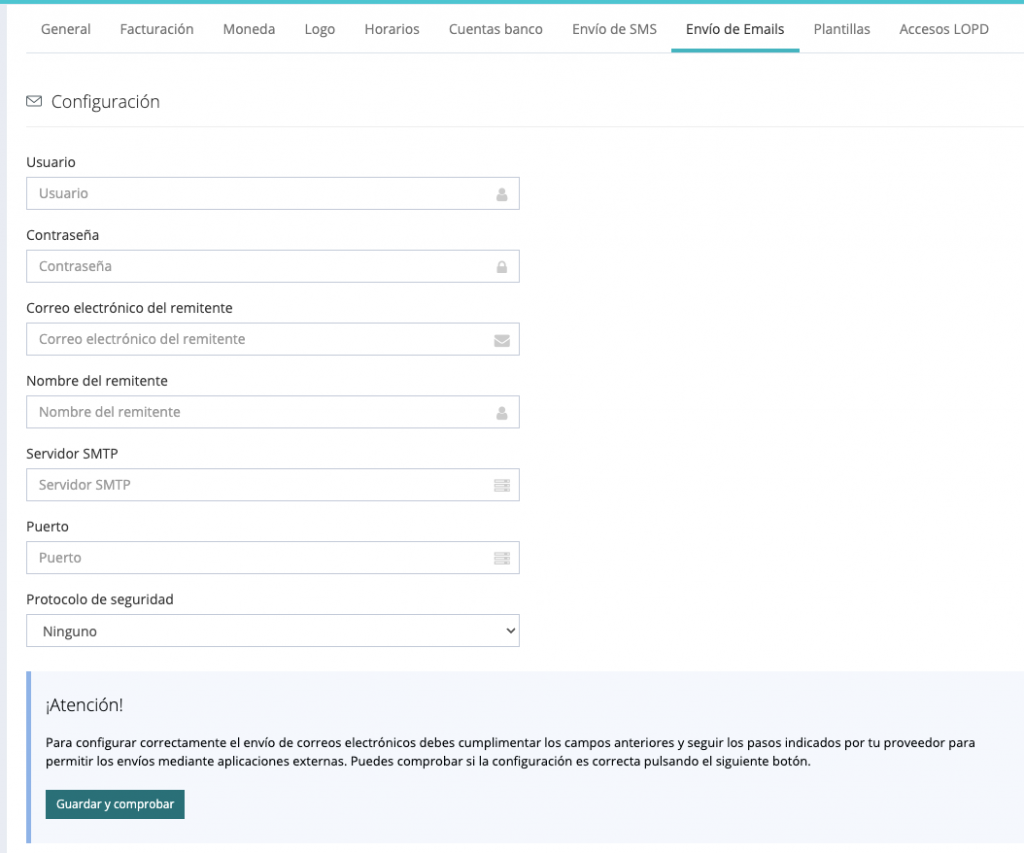Image resolution: width=1024 pixels, height=853 pixels.
Task: Click into the Servidor SMTP text box
Action: coord(260,486)
